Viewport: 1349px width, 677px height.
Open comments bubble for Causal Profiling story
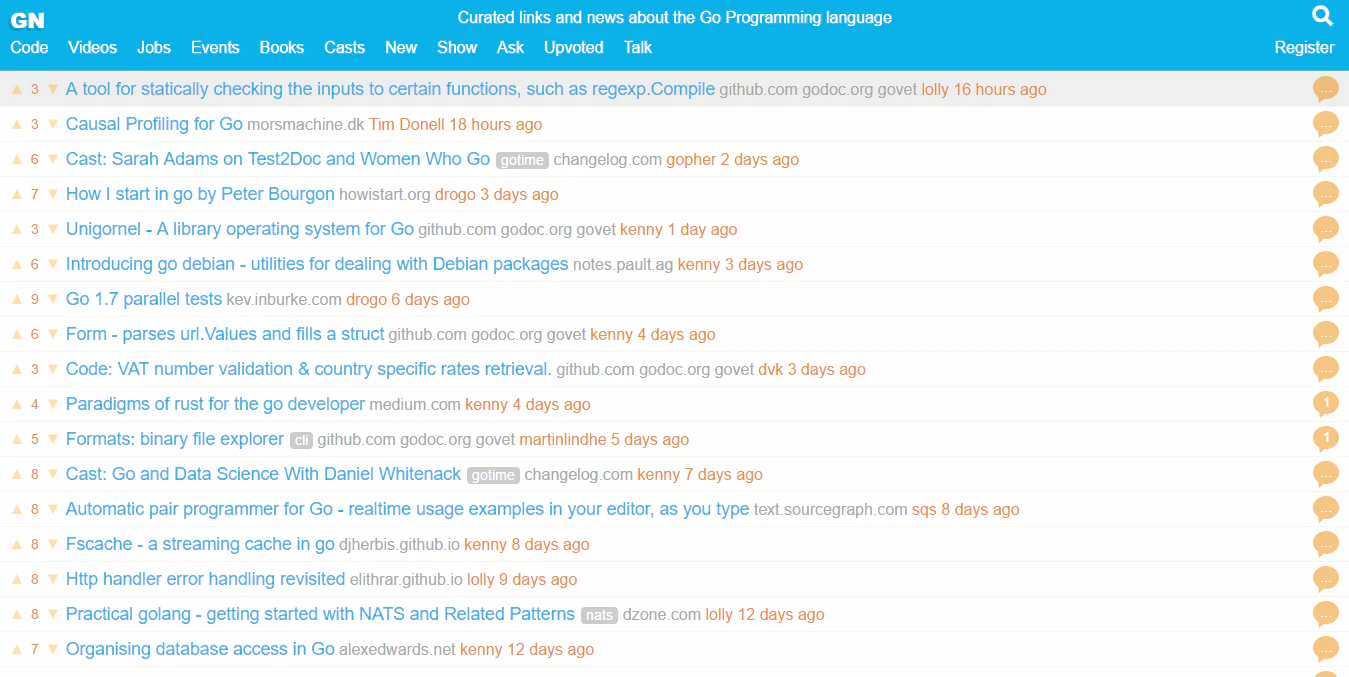click(x=1325, y=124)
